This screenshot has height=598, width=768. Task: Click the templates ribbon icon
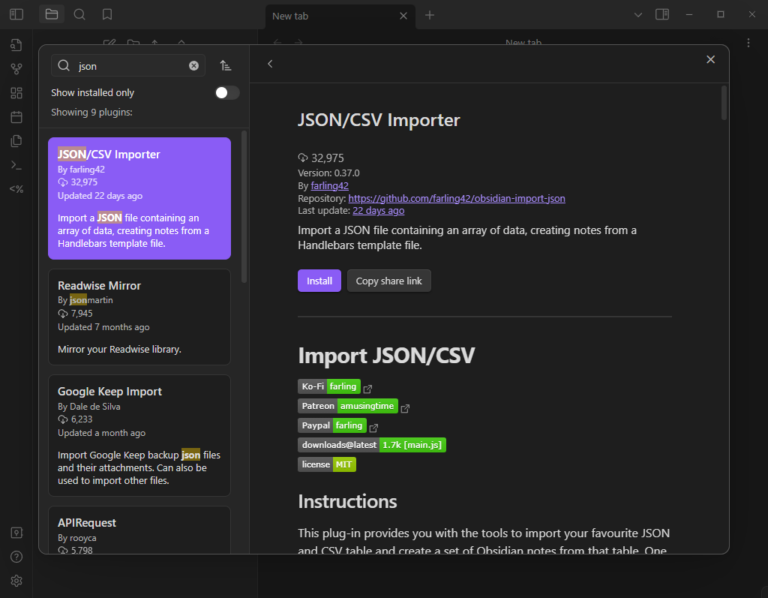tap(16, 141)
